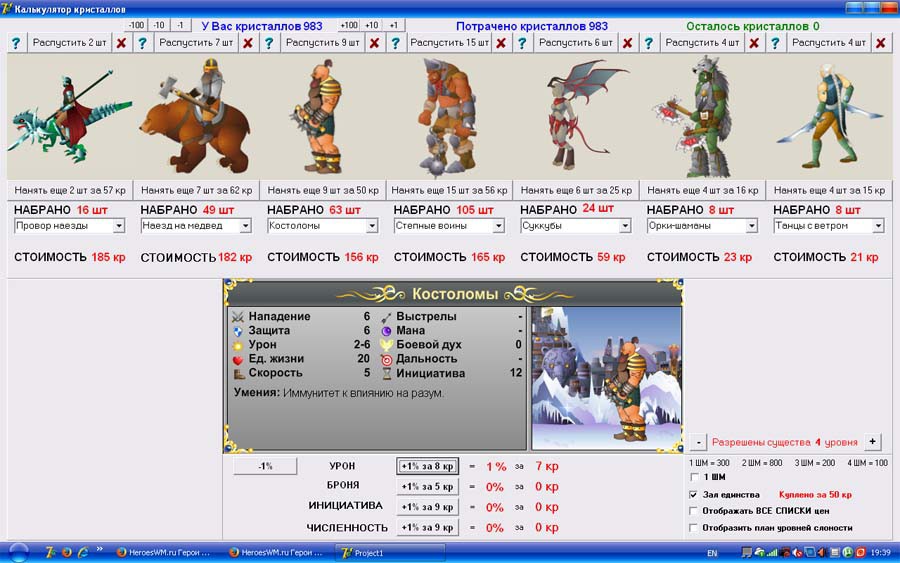Click the red X beside Распустить 6 шт
The width and height of the screenshot is (900, 563).
click(x=627, y=43)
